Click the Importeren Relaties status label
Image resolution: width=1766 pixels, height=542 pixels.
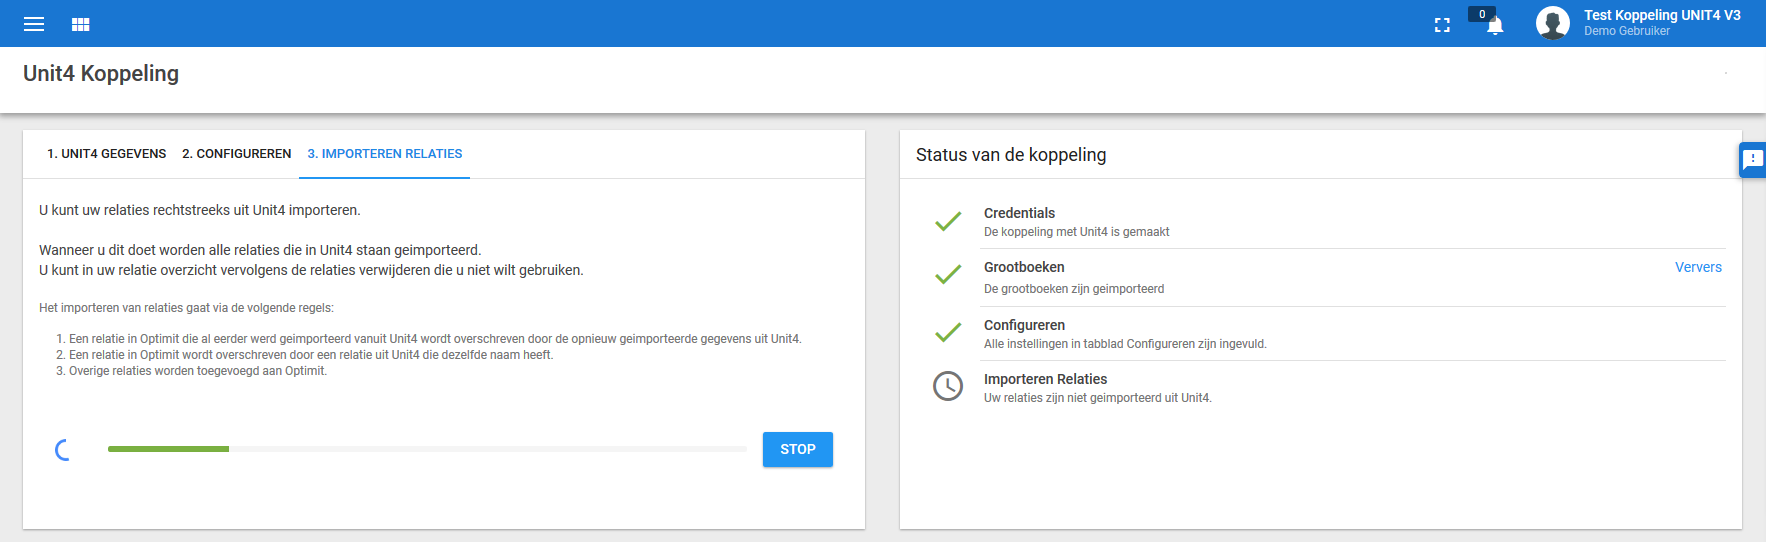point(1045,379)
